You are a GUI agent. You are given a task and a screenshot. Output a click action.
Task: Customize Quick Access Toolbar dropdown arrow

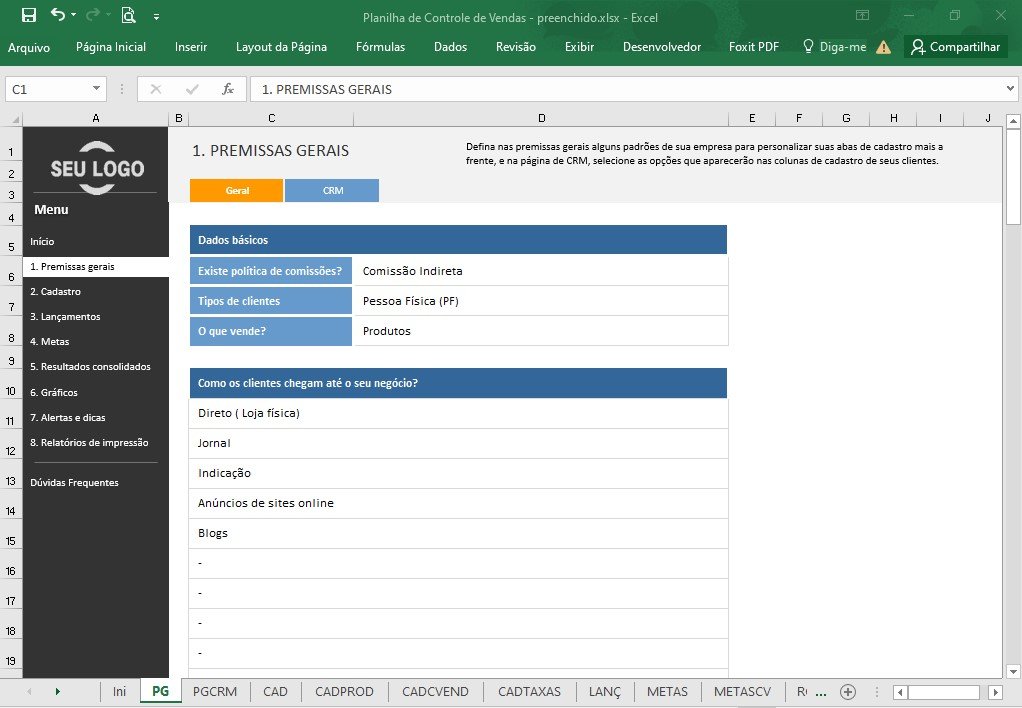156,17
